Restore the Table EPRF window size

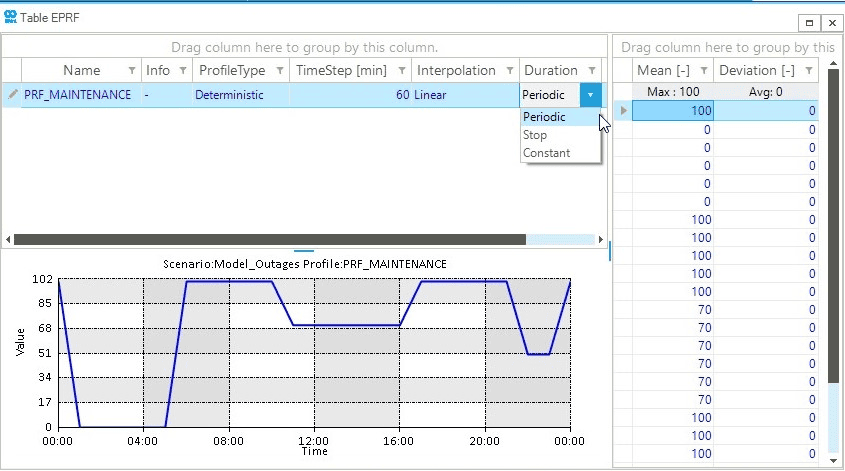pyautogui.click(x=811, y=22)
